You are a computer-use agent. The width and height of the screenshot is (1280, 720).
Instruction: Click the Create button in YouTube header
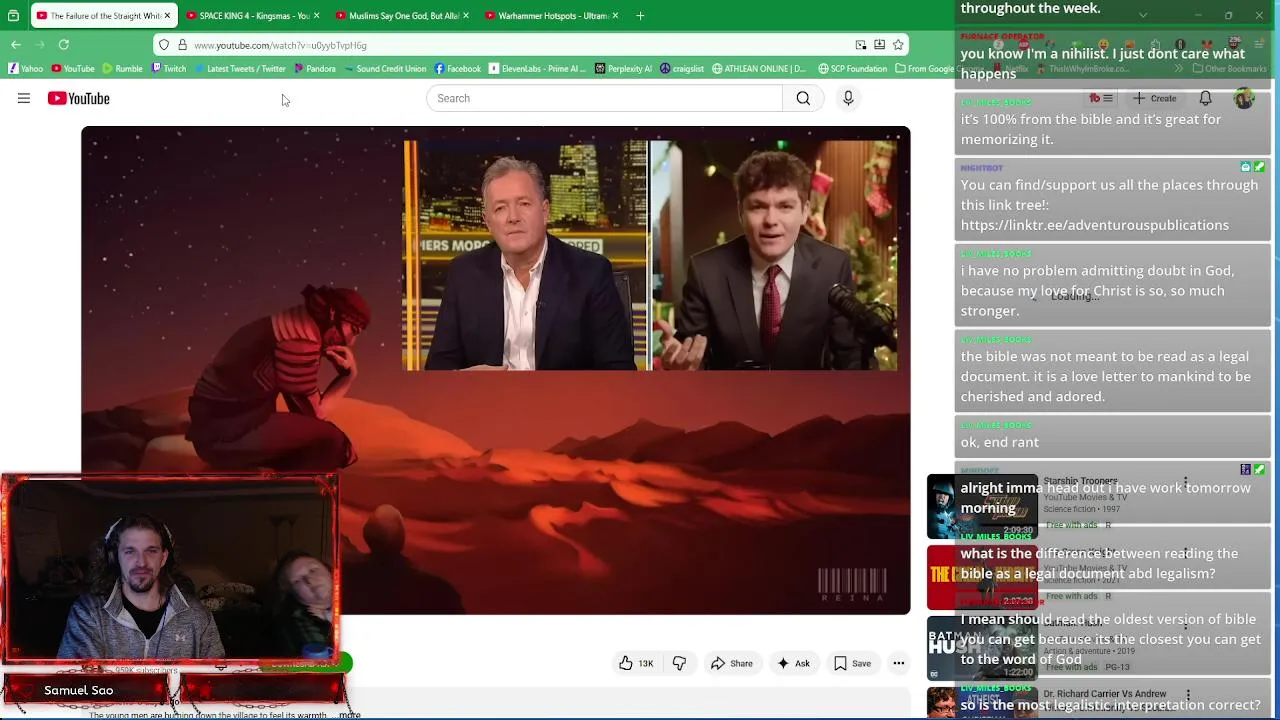(x=1154, y=98)
